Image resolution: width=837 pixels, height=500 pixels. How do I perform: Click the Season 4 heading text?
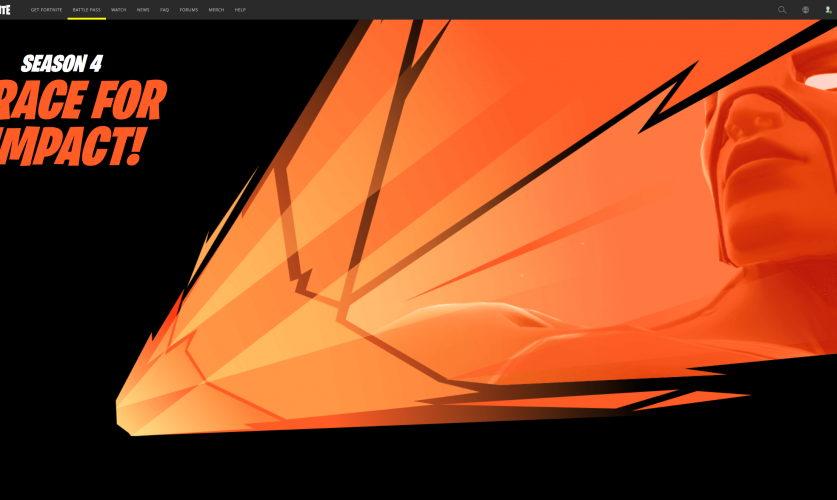pyautogui.click(x=61, y=64)
